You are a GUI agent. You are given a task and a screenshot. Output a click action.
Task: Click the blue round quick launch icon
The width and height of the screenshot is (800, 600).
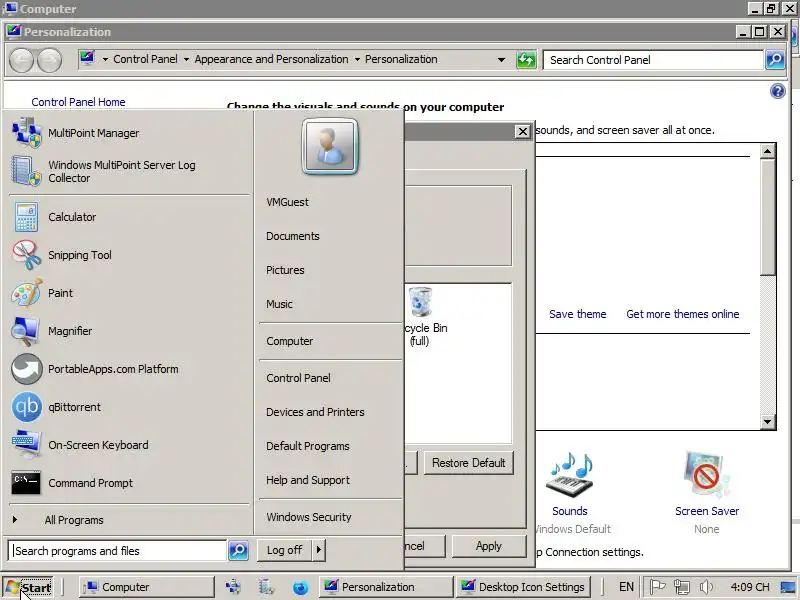point(301,587)
